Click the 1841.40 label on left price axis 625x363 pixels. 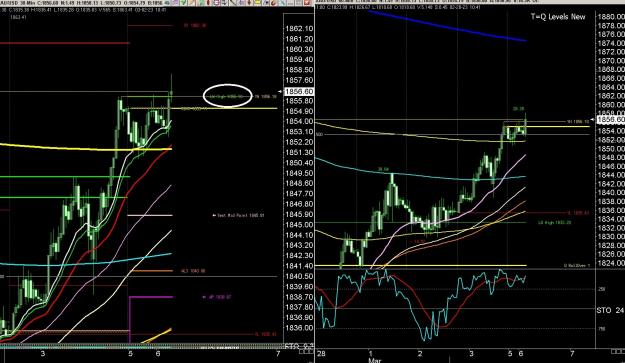(299, 266)
